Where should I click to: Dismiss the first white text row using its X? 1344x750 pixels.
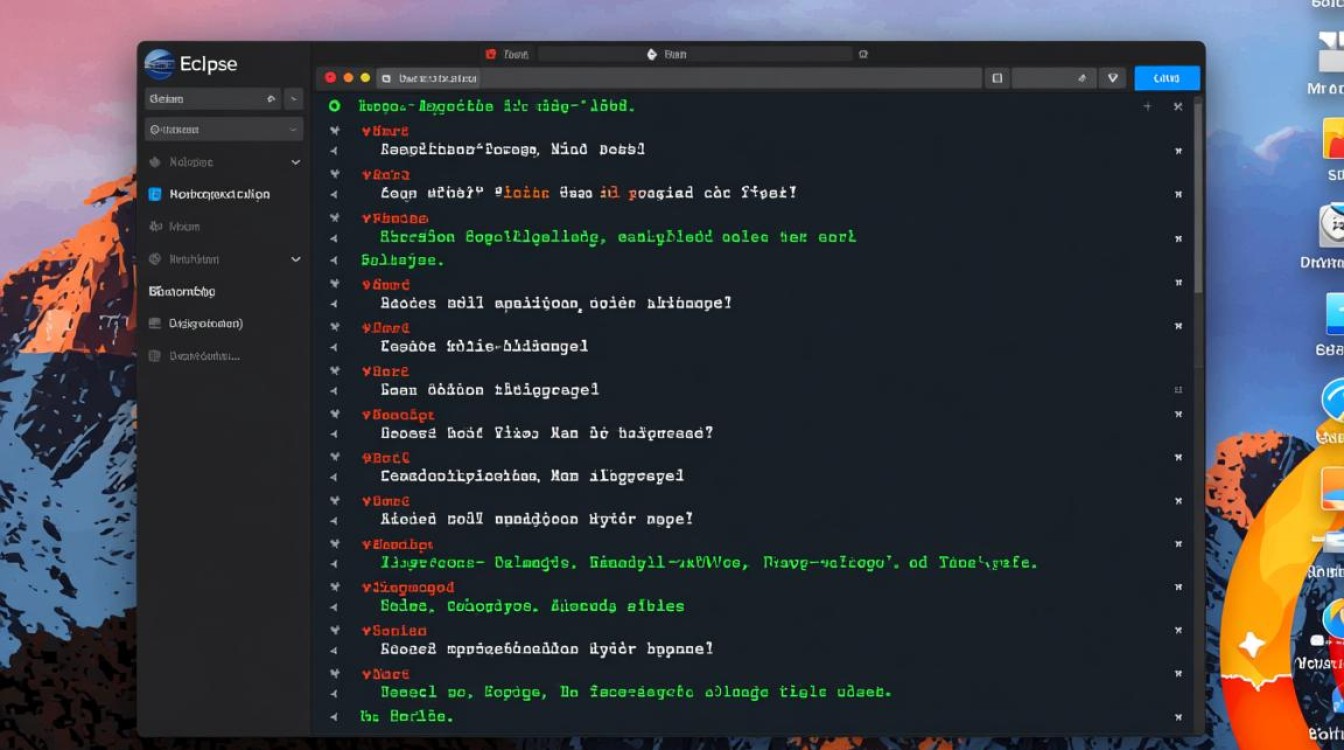coord(1178,151)
